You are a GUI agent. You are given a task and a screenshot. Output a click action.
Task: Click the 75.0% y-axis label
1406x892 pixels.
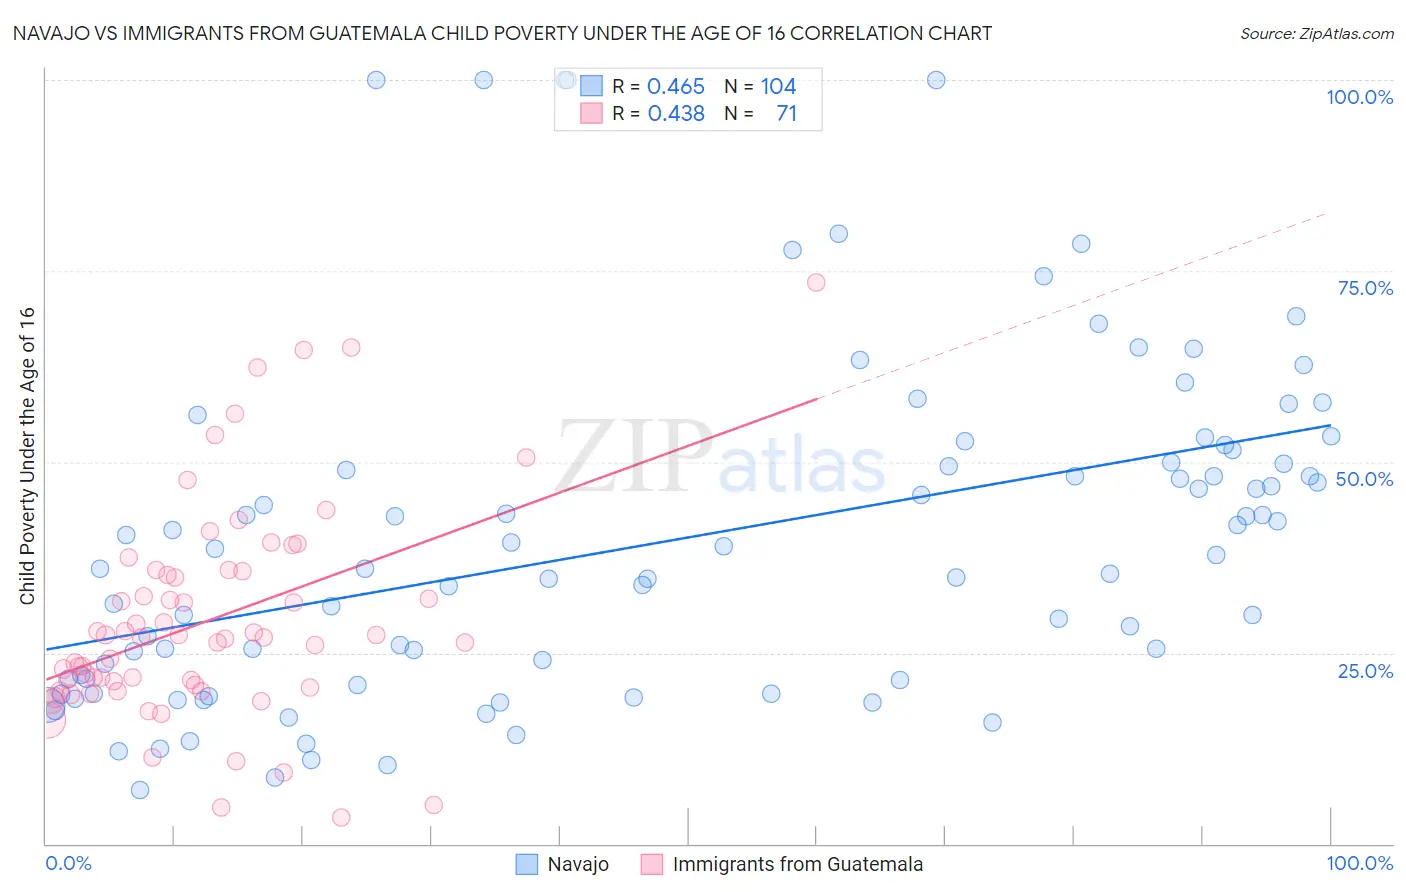(x=1365, y=288)
